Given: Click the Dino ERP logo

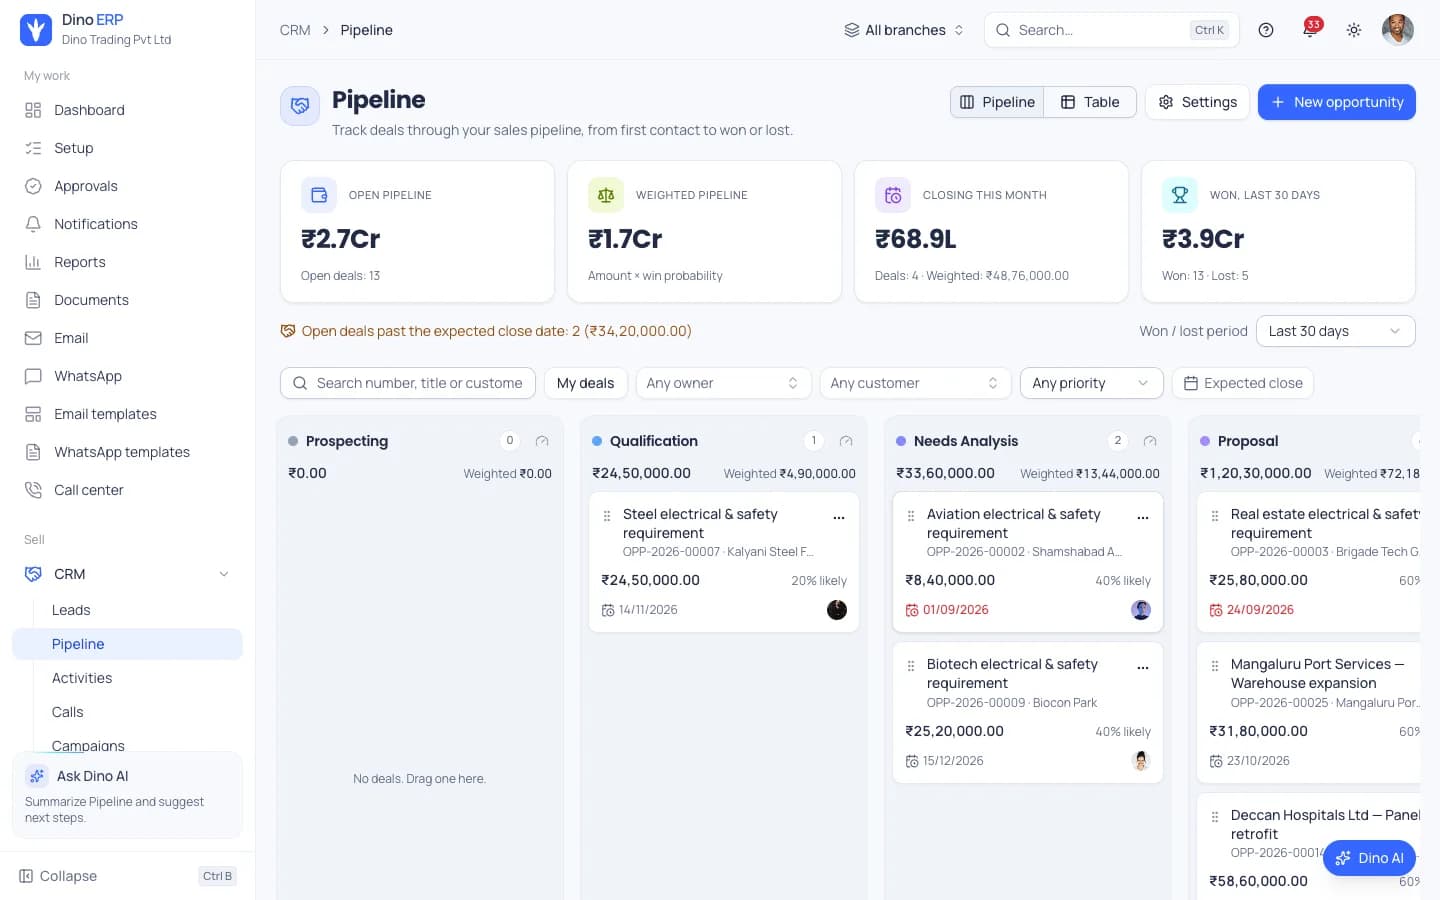Looking at the screenshot, I should pyautogui.click(x=36, y=30).
